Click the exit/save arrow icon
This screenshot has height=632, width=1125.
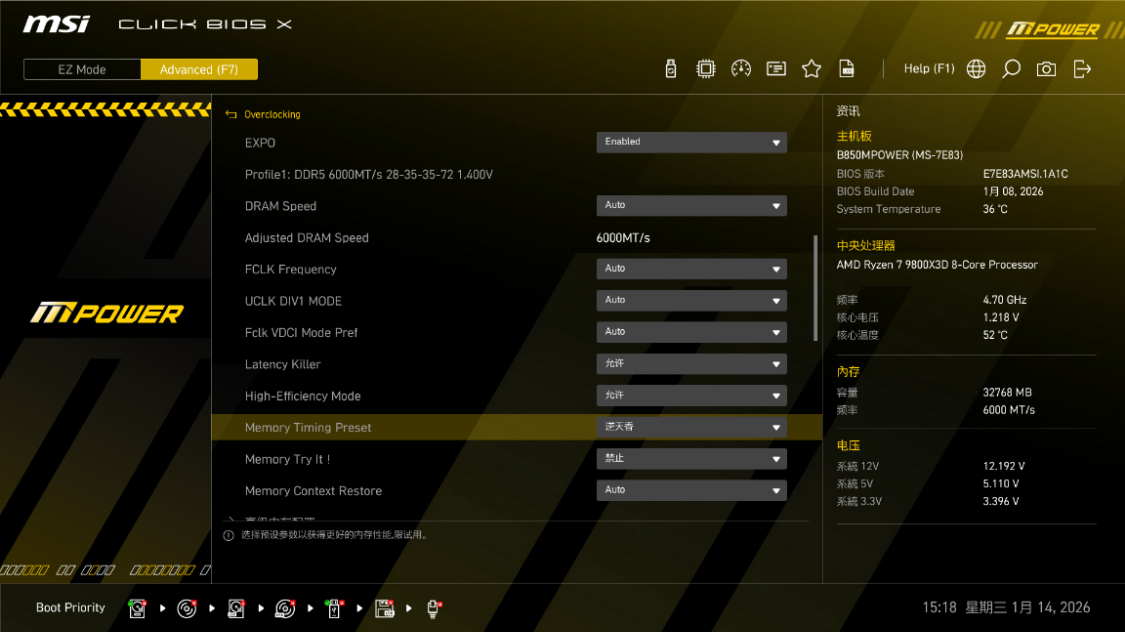[1082, 69]
